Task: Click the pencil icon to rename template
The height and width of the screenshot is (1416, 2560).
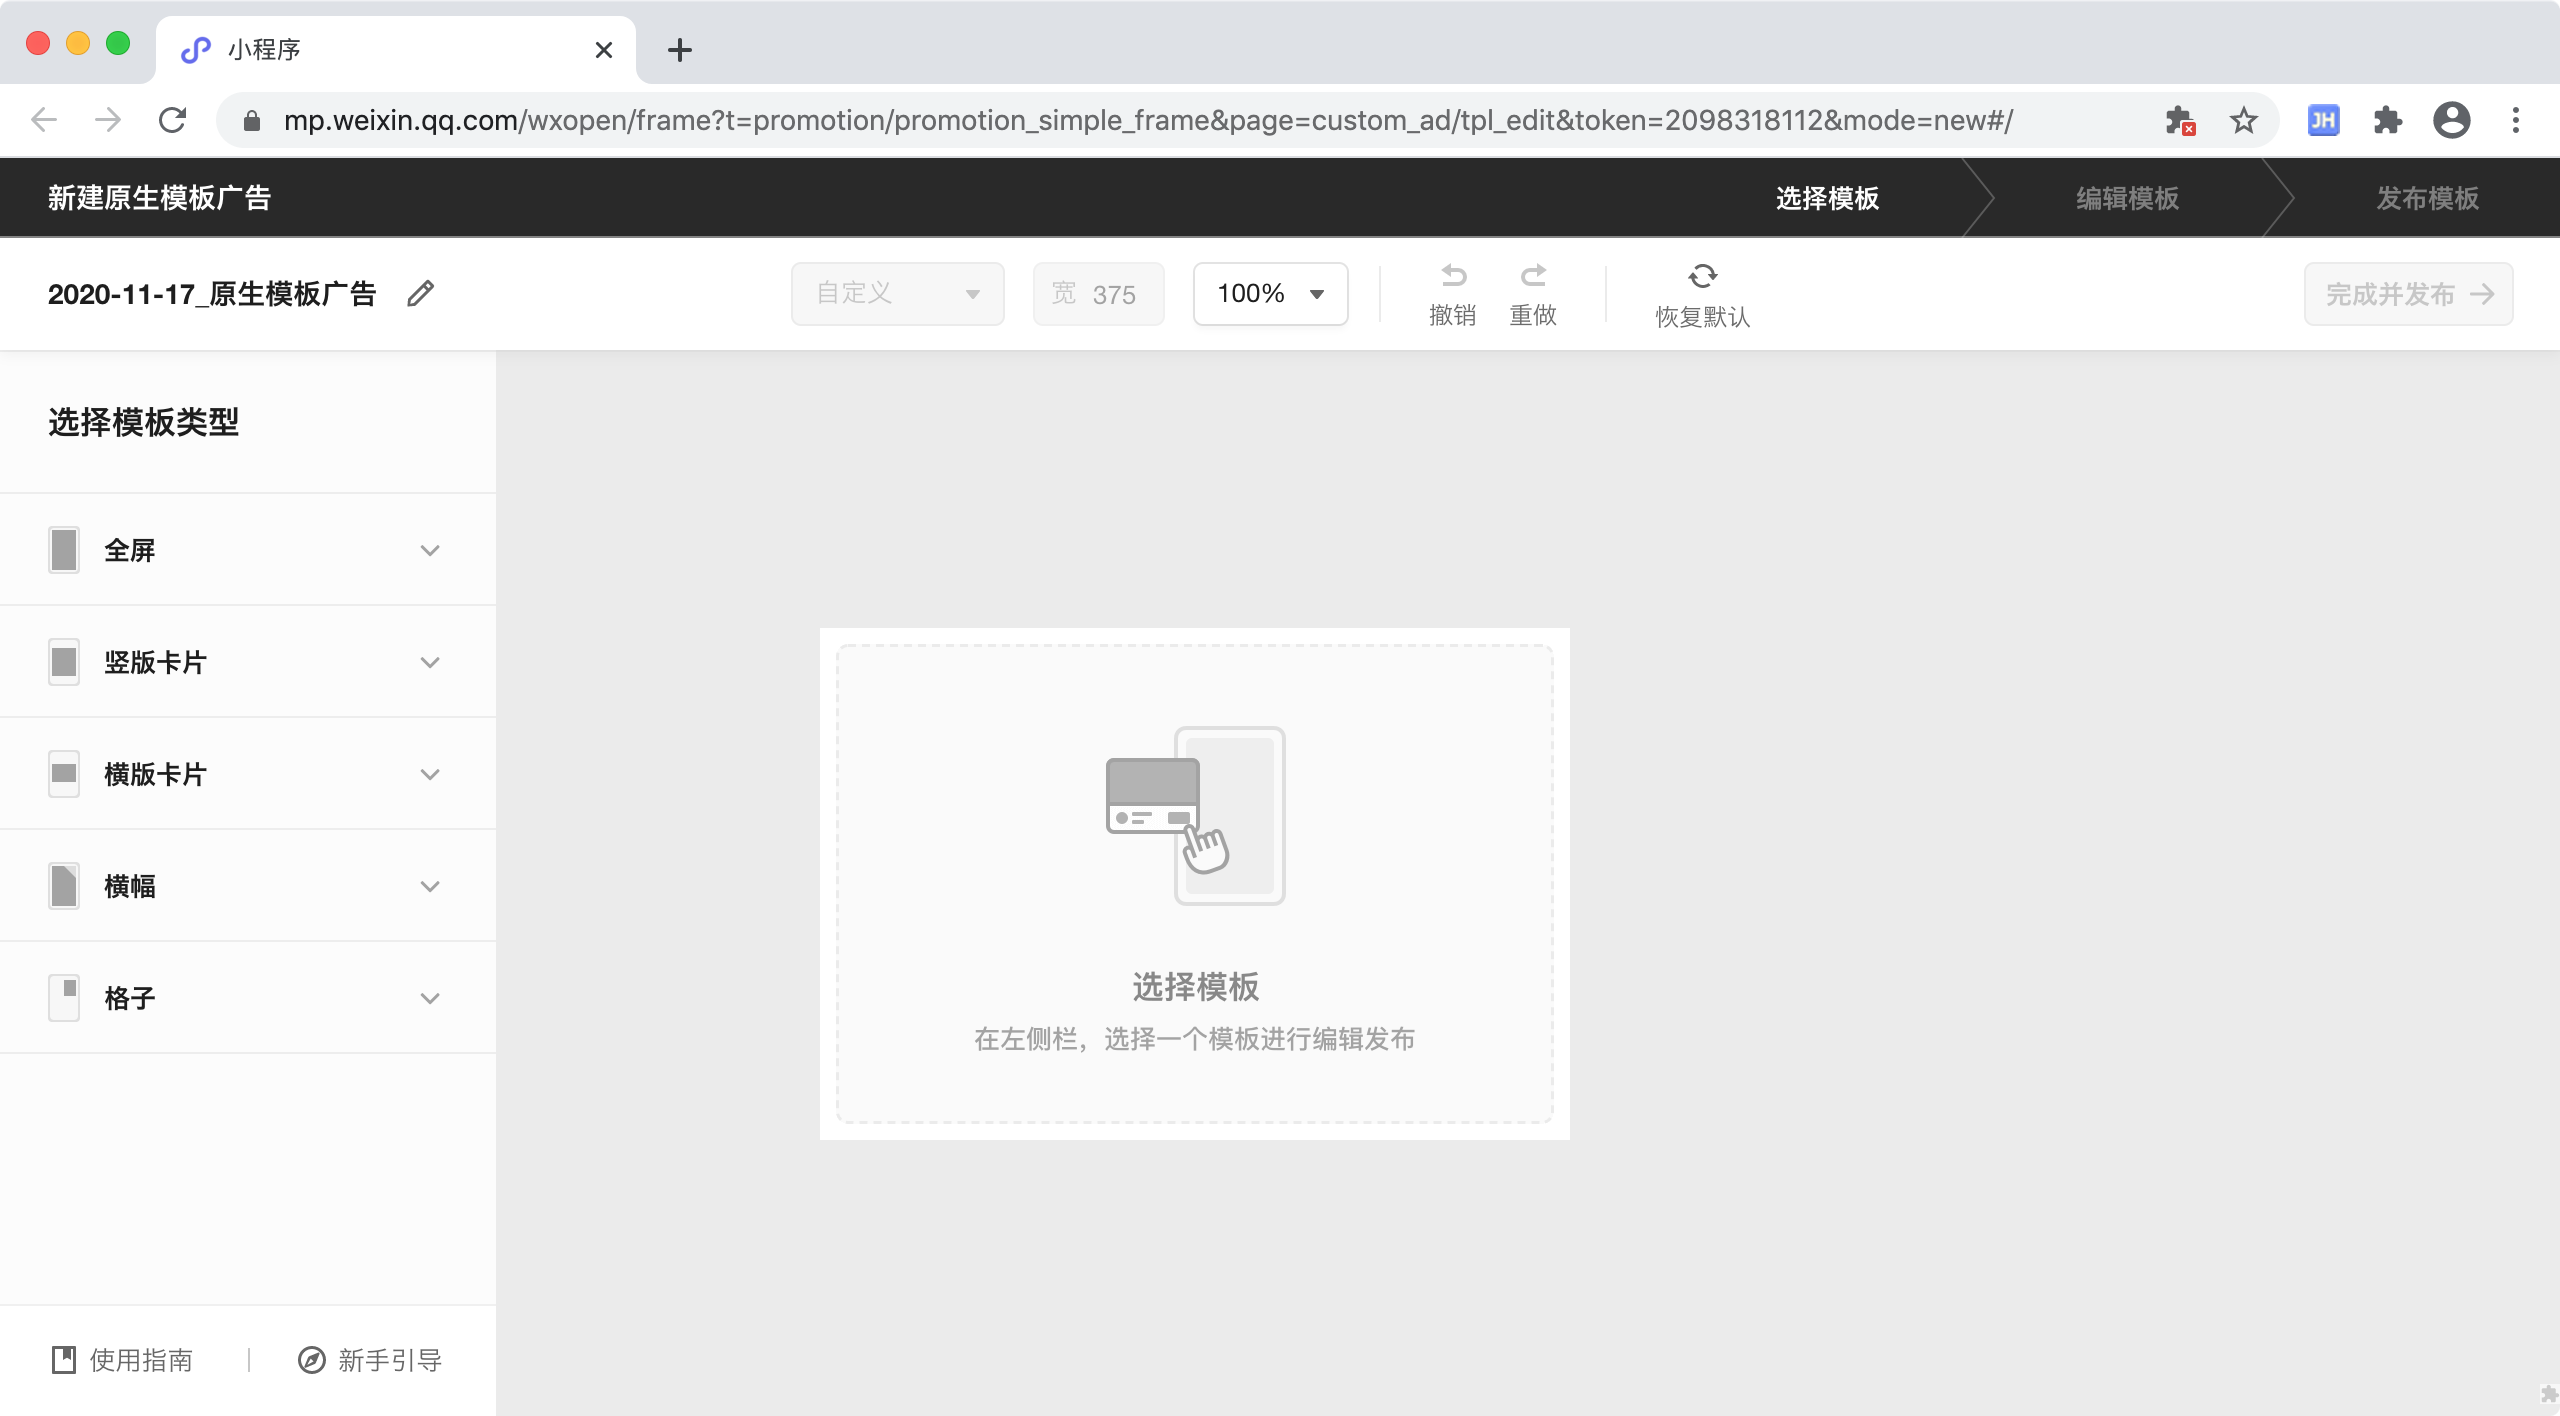Action: tap(420, 294)
